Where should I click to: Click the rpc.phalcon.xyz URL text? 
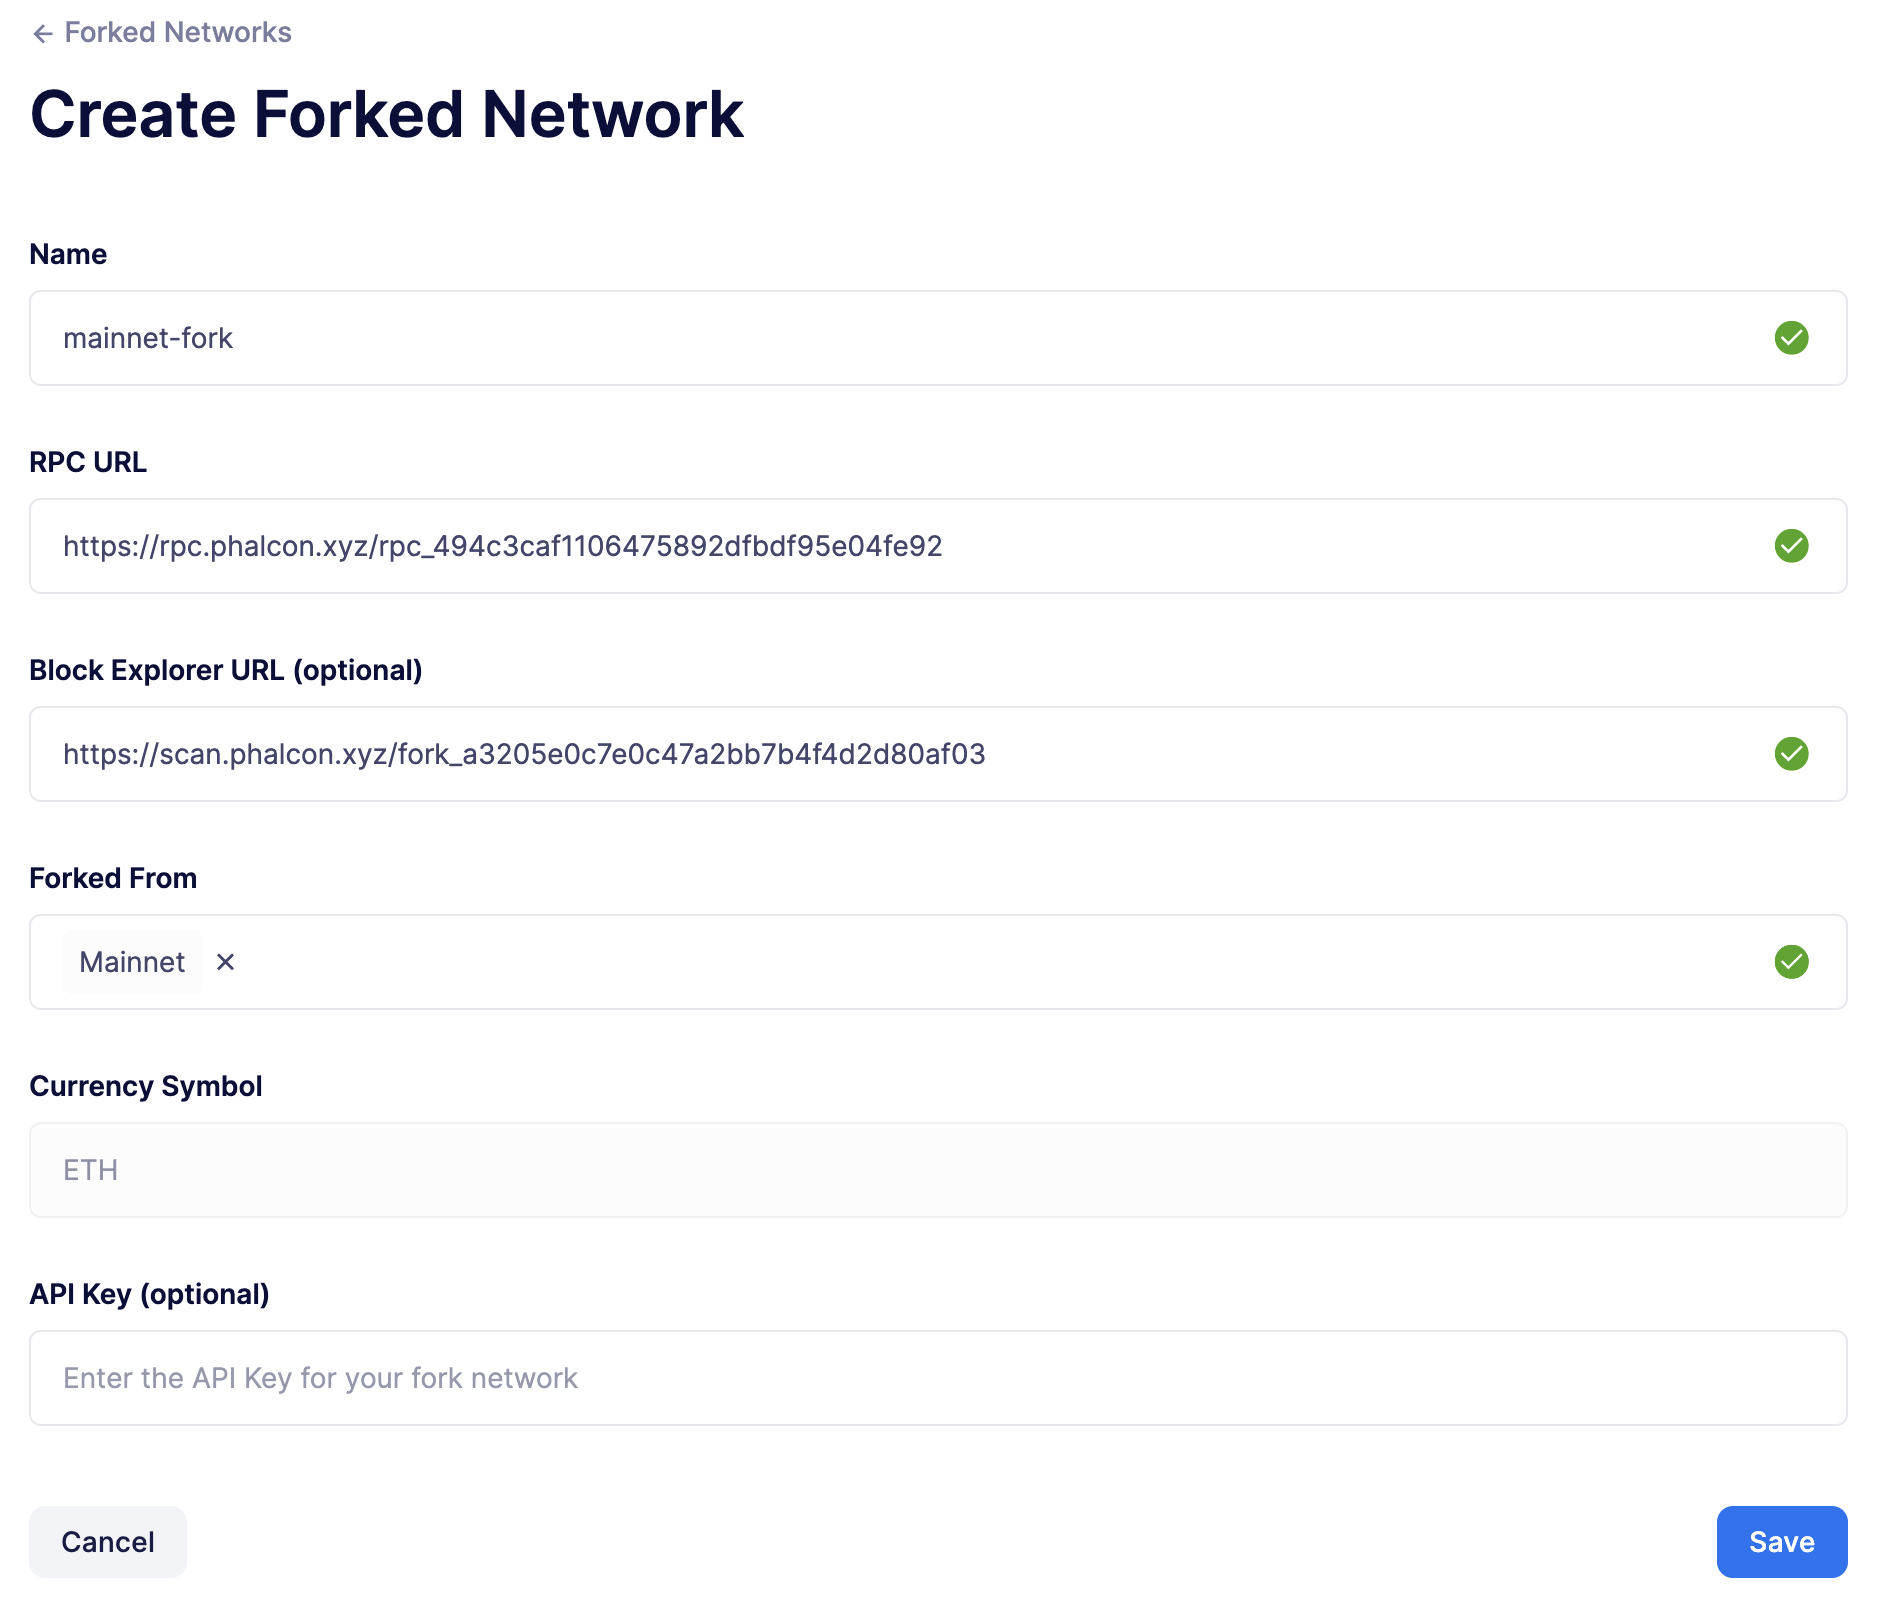tap(503, 546)
